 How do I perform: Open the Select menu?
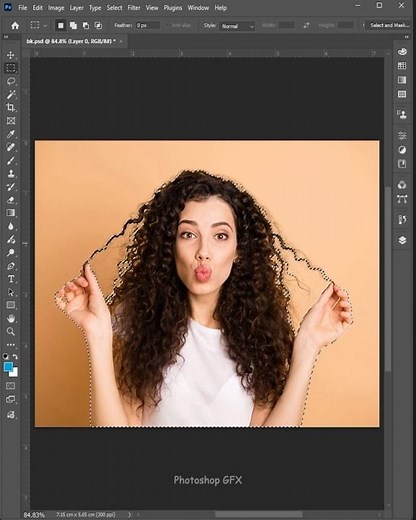point(114,8)
